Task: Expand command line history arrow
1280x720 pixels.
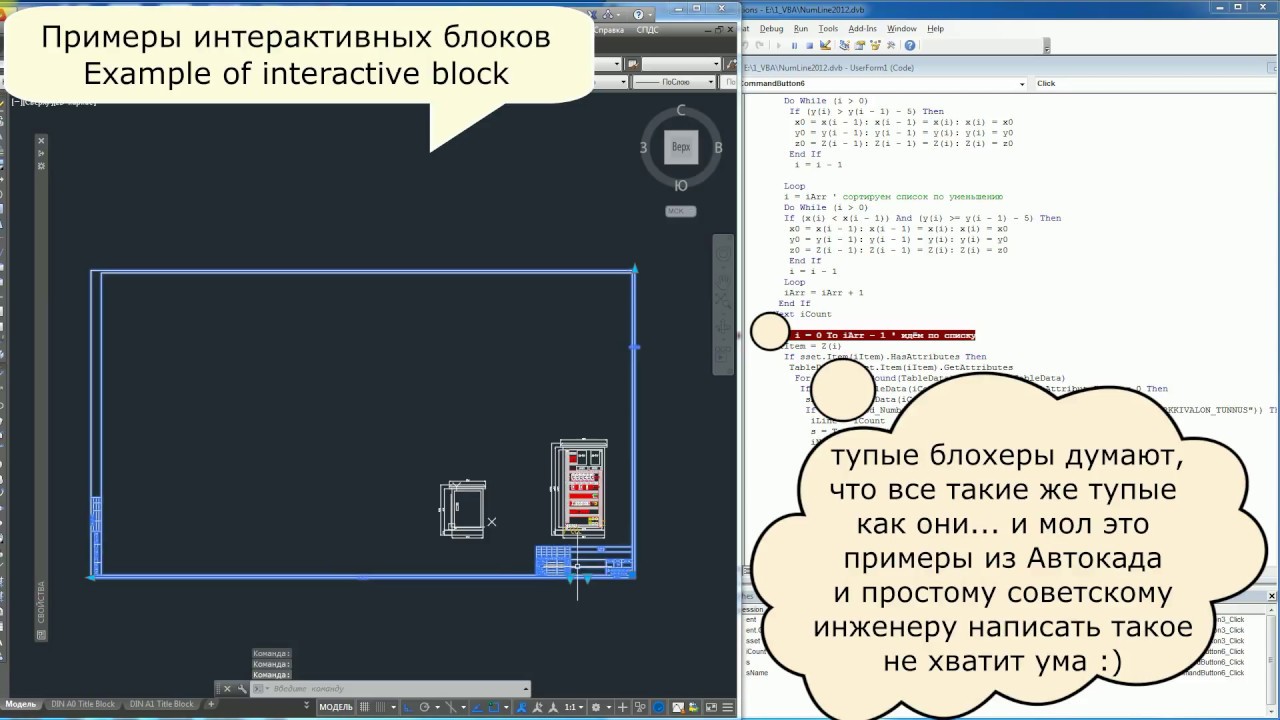Action: (x=526, y=688)
